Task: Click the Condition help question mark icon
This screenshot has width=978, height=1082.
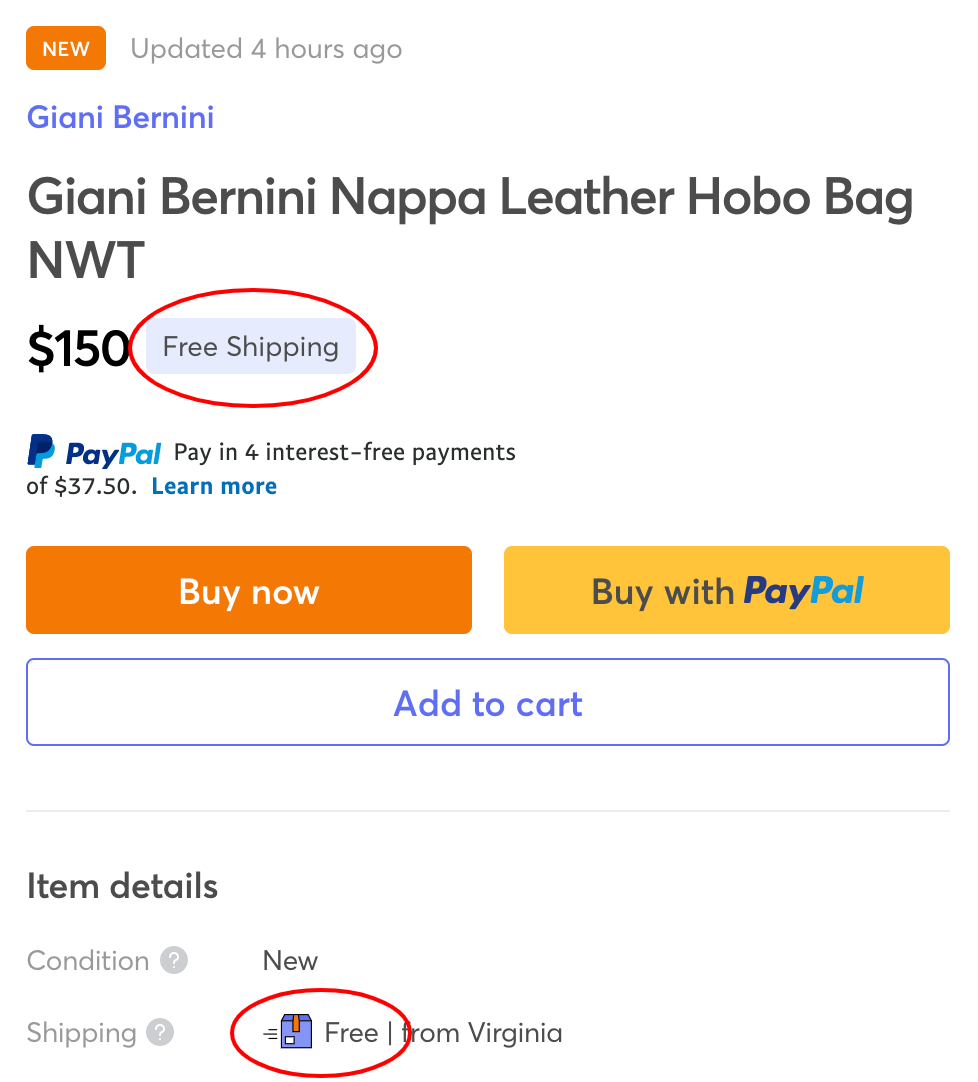Action: [x=174, y=961]
